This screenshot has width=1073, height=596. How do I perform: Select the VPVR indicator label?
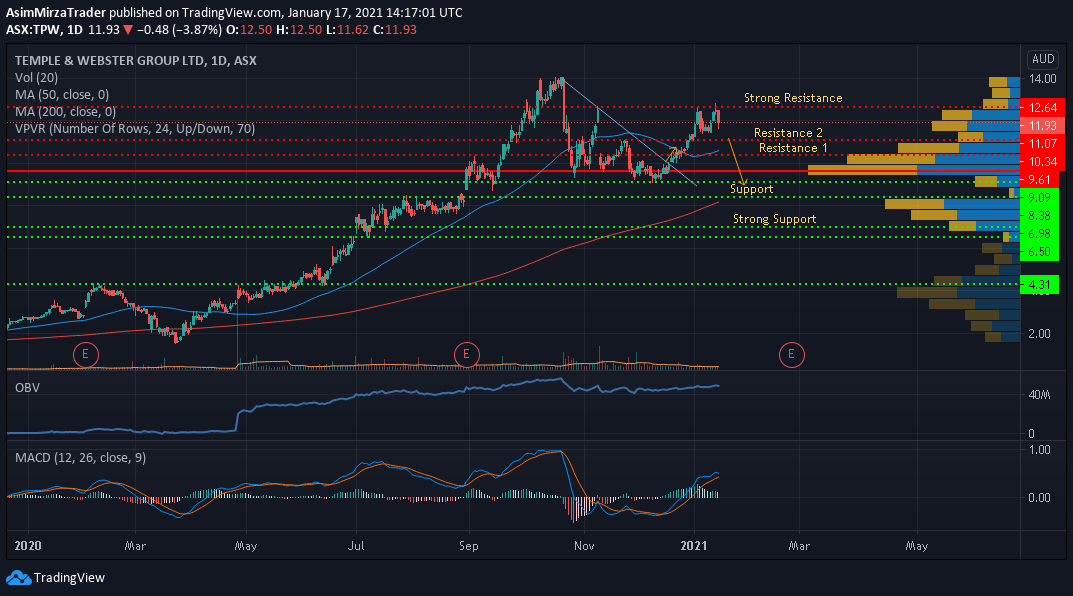click(x=135, y=129)
